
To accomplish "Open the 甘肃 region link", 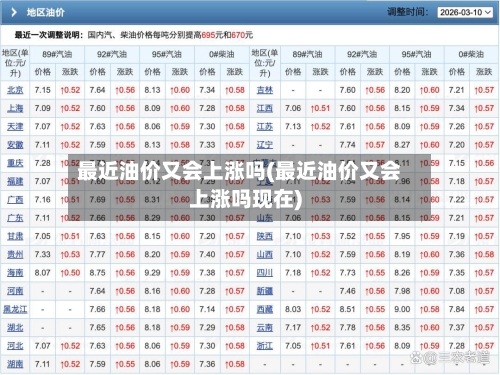I will pyautogui.click(x=15, y=236).
